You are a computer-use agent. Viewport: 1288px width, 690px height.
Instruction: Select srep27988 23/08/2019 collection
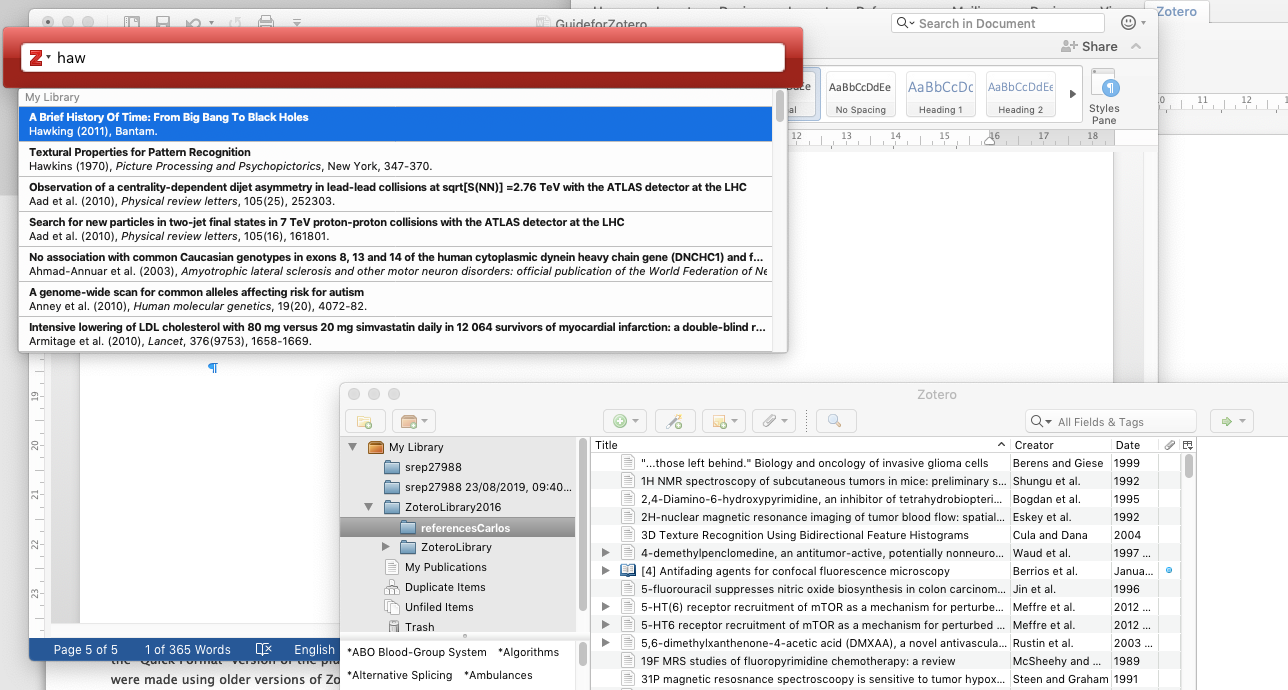pos(477,487)
